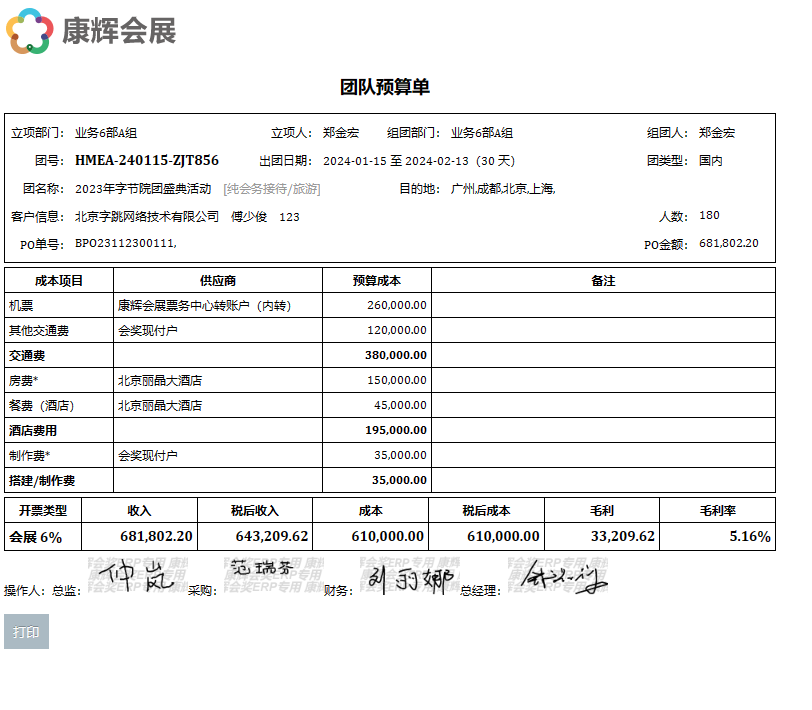The height and width of the screenshot is (710, 812).
Task: Select the 毛利 value 33,209.62
Action: (622, 537)
